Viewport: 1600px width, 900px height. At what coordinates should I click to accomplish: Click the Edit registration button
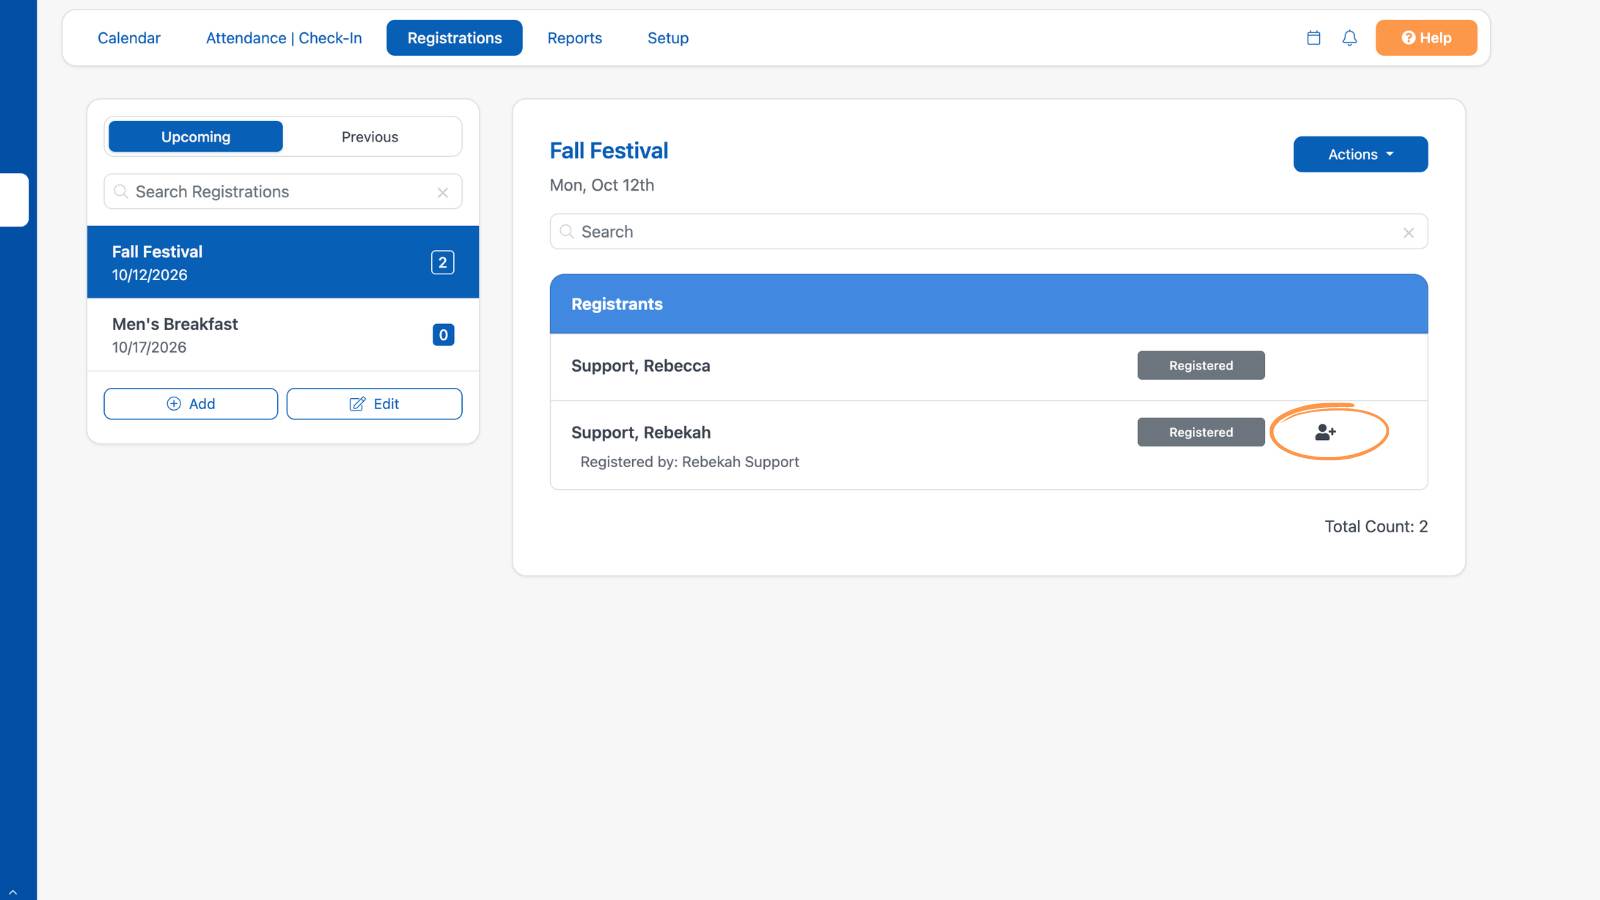(x=374, y=404)
